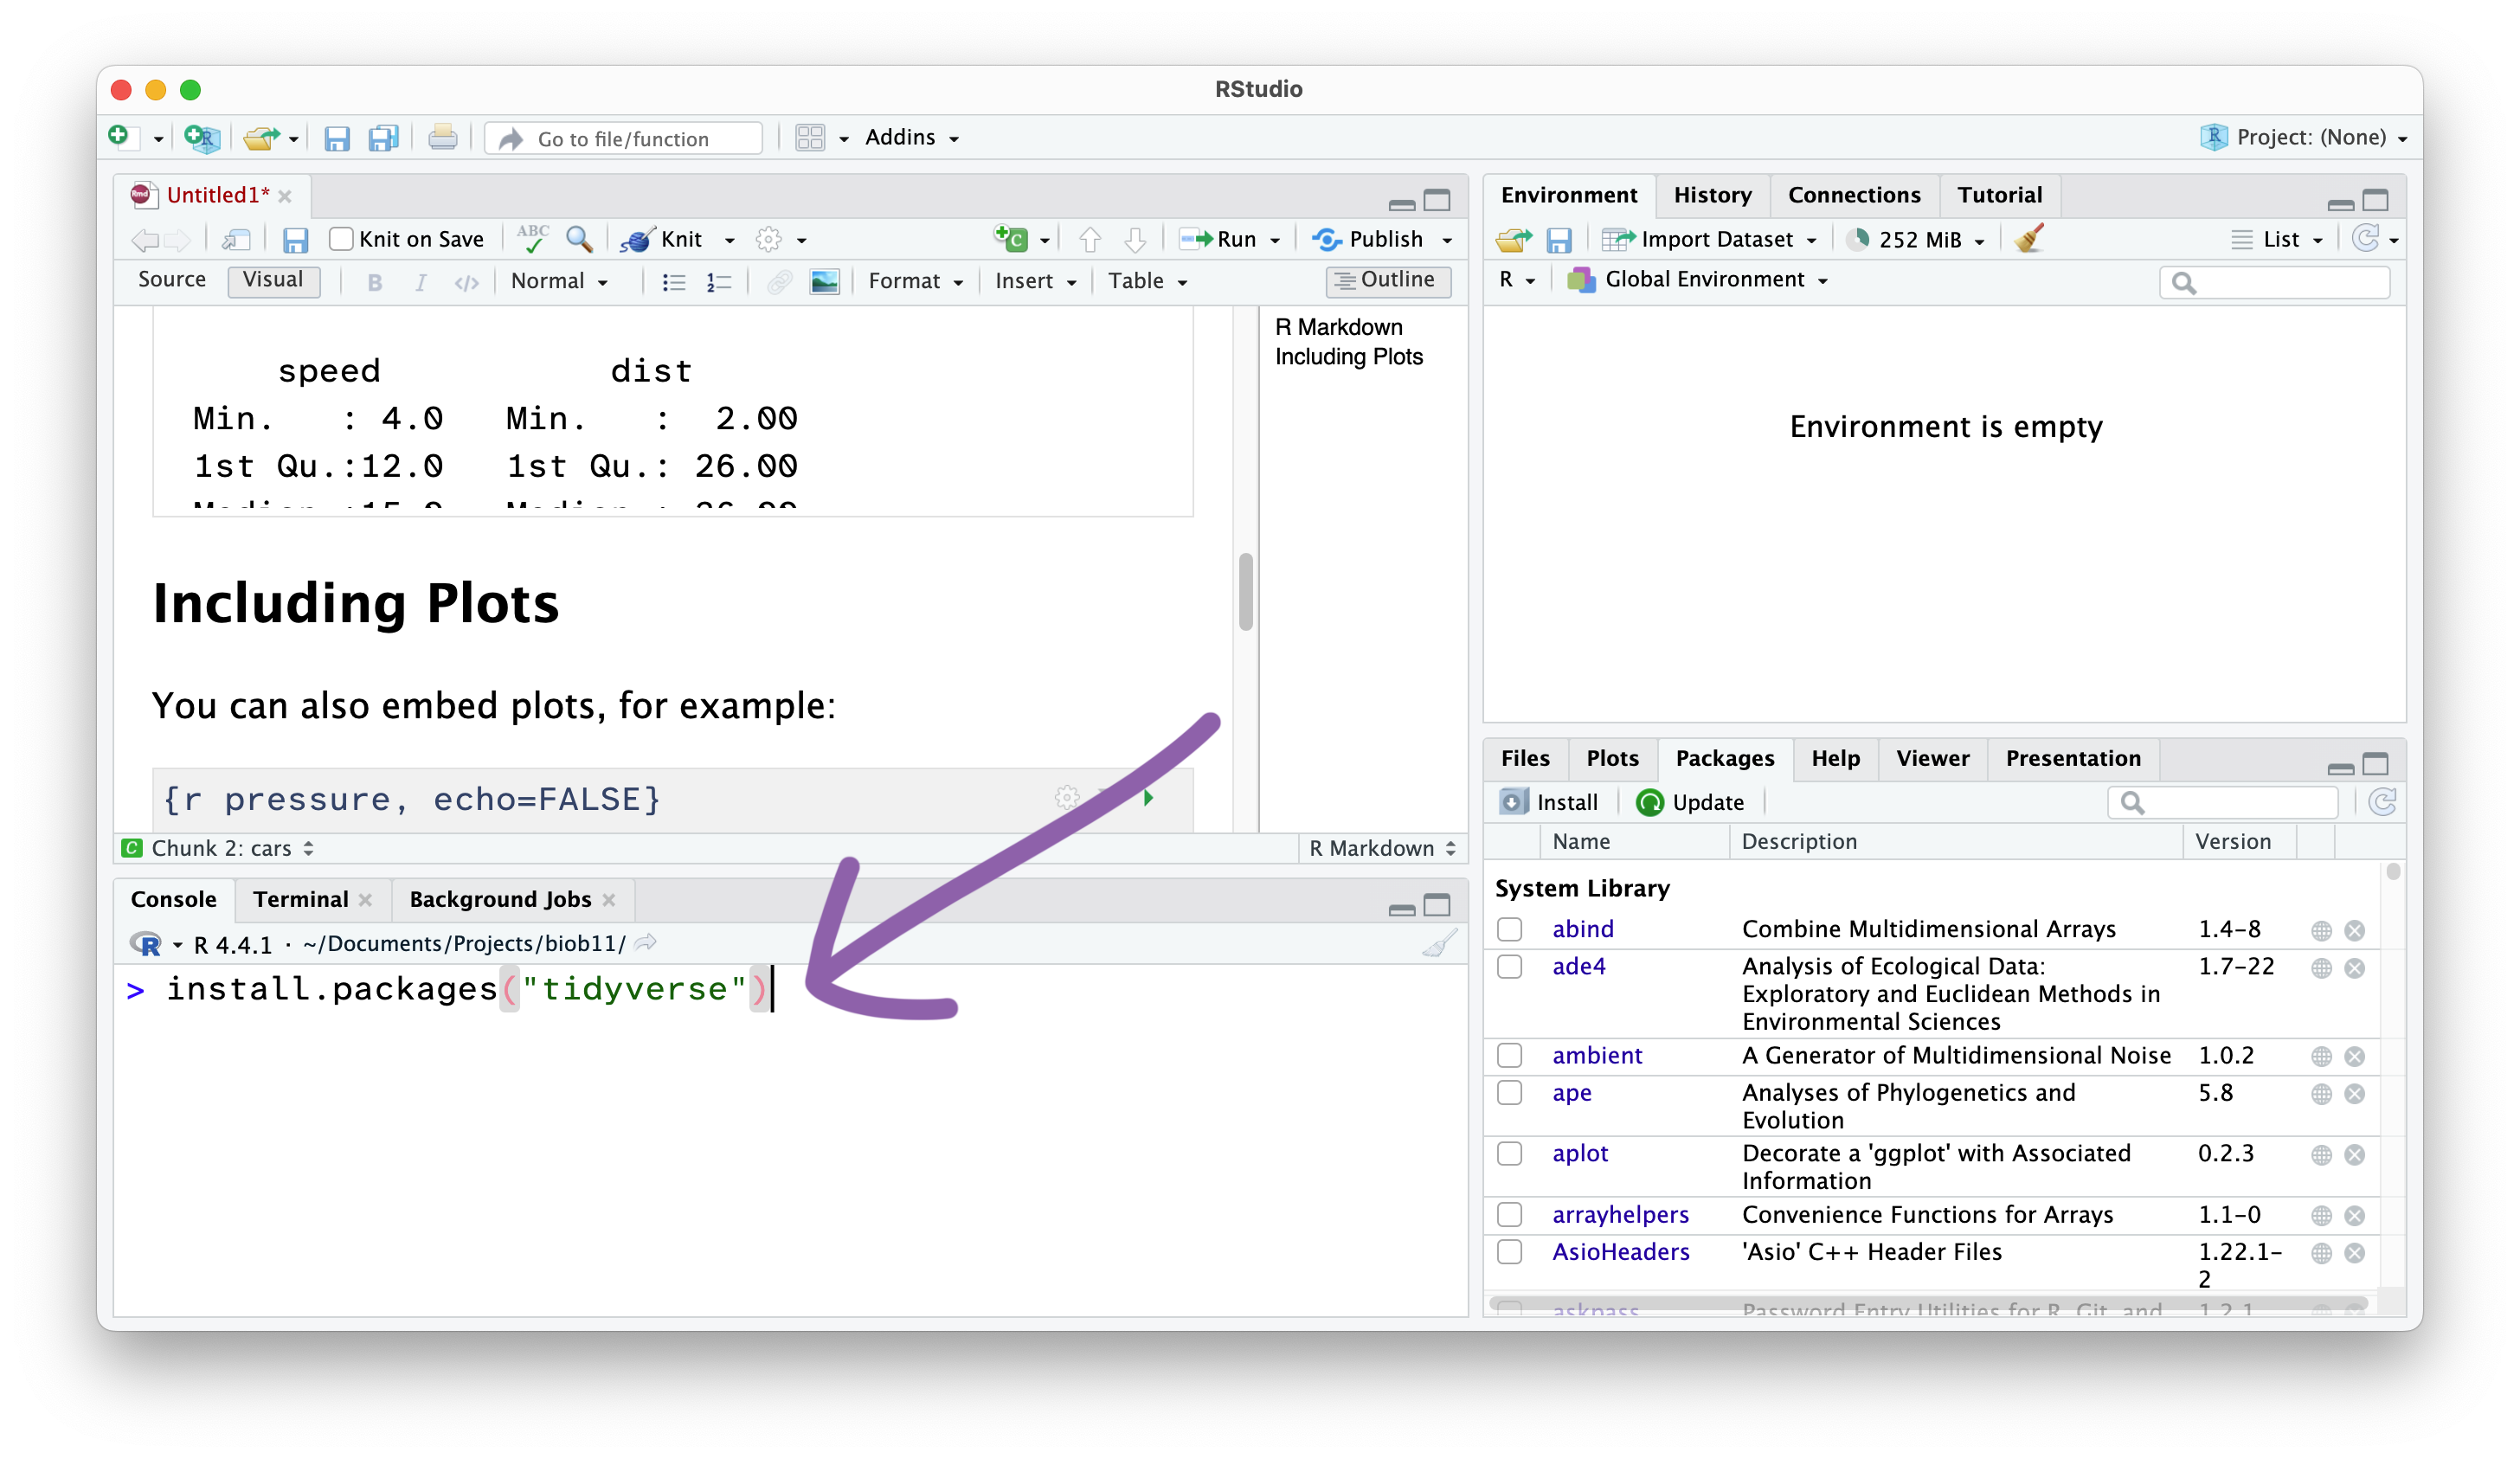Viewport: 2520px width, 1459px height.
Task: Open the Normal paragraph style dropdown
Action: click(x=558, y=282)
